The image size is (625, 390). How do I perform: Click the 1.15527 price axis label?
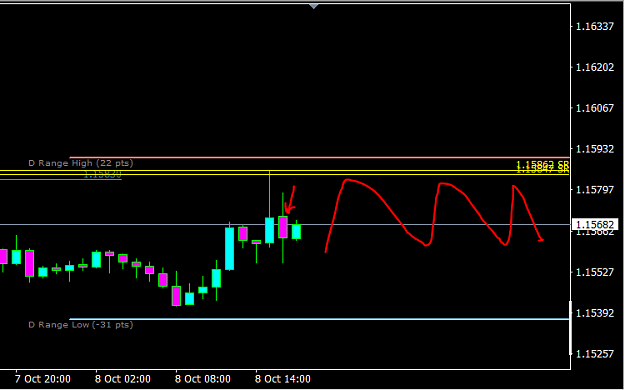click(x=595, y=272)
